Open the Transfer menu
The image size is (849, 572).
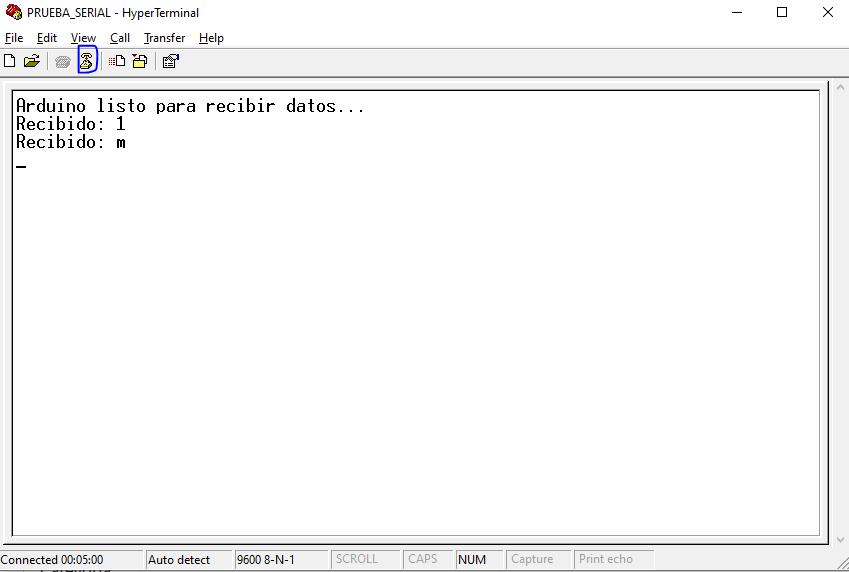click(164, 38)
